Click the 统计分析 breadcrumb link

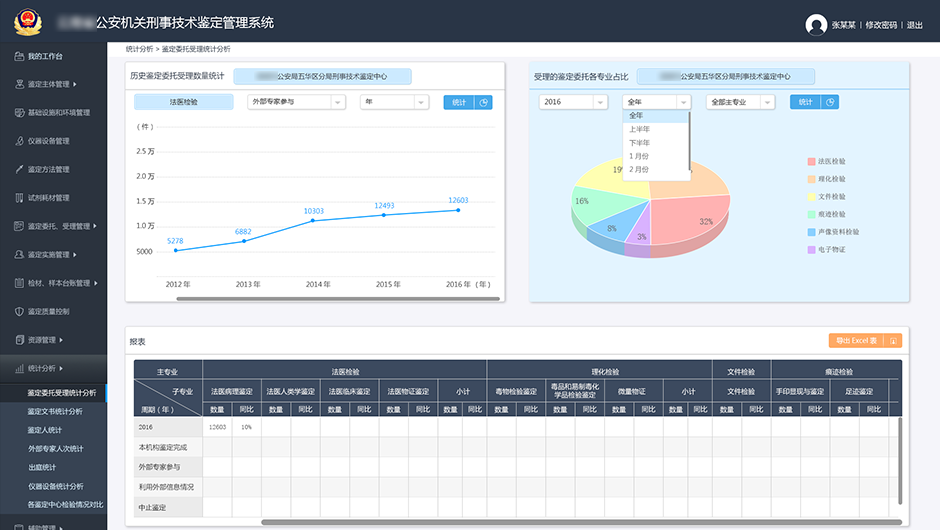tap(139, 49)
